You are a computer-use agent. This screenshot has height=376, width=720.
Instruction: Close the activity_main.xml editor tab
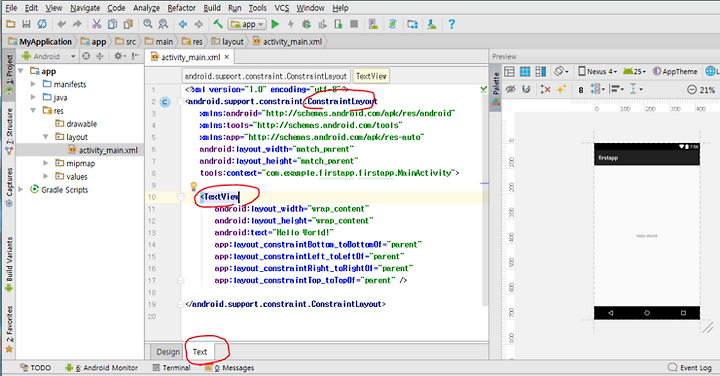(227, 57)
